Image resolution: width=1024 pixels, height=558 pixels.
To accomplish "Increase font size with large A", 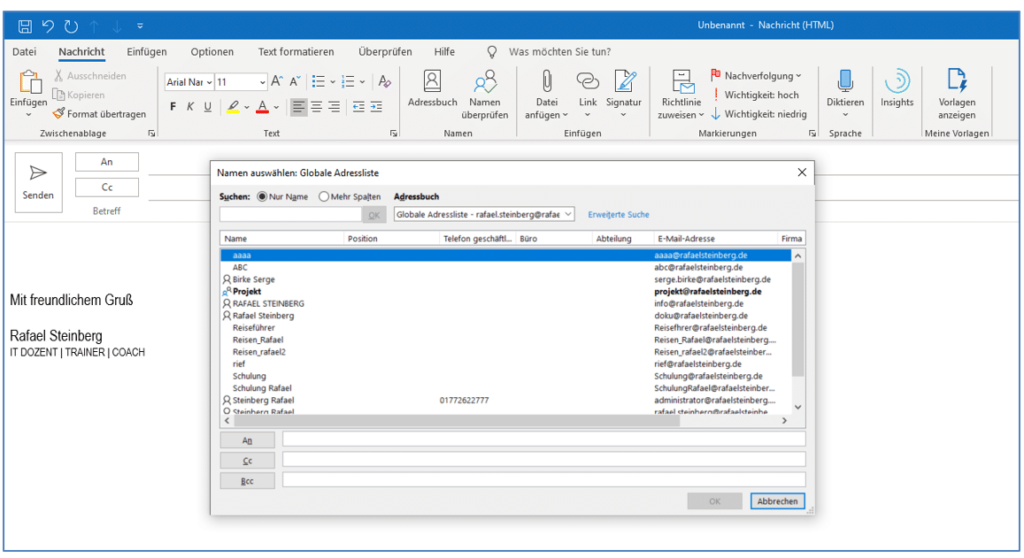I will coord(277,82).
